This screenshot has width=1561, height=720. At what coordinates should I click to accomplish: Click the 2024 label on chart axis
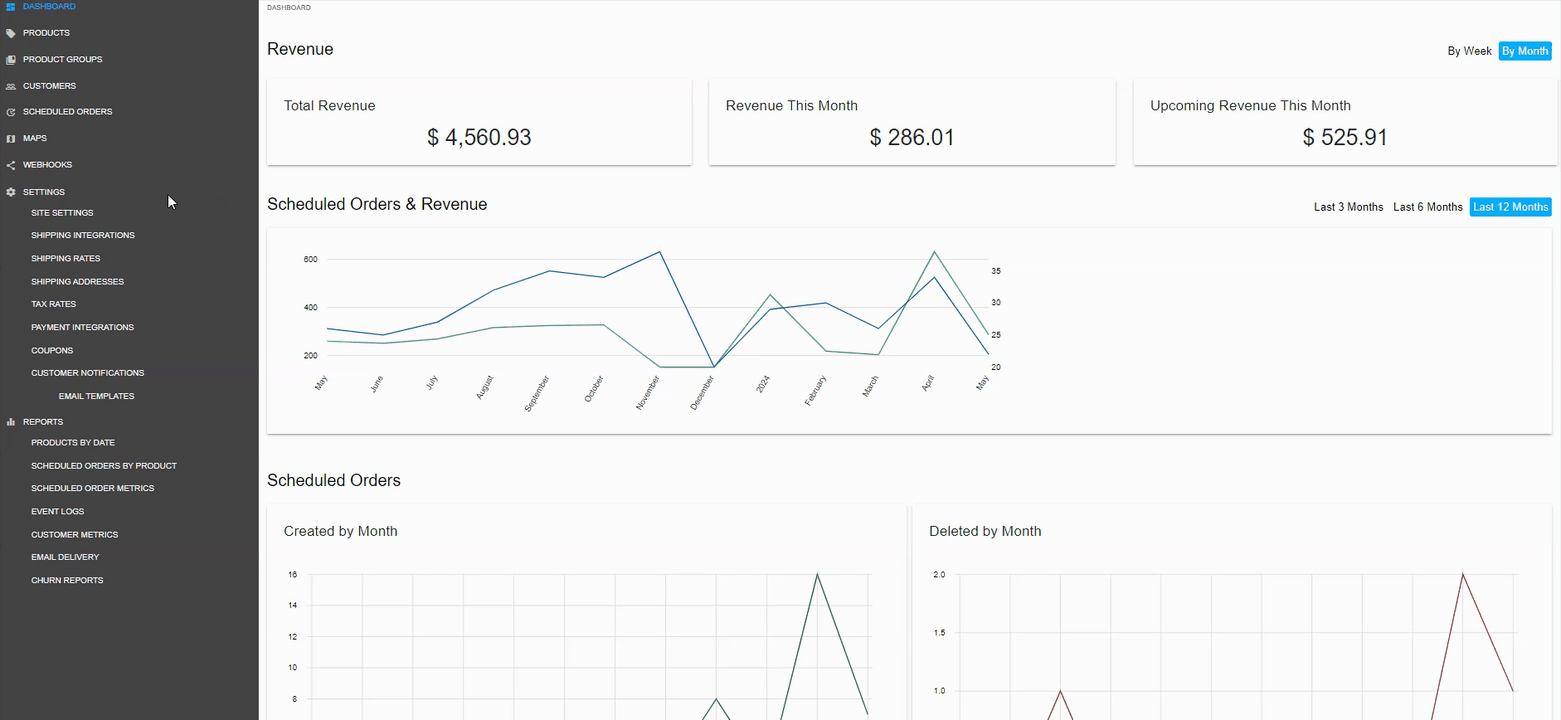(763, 384)
